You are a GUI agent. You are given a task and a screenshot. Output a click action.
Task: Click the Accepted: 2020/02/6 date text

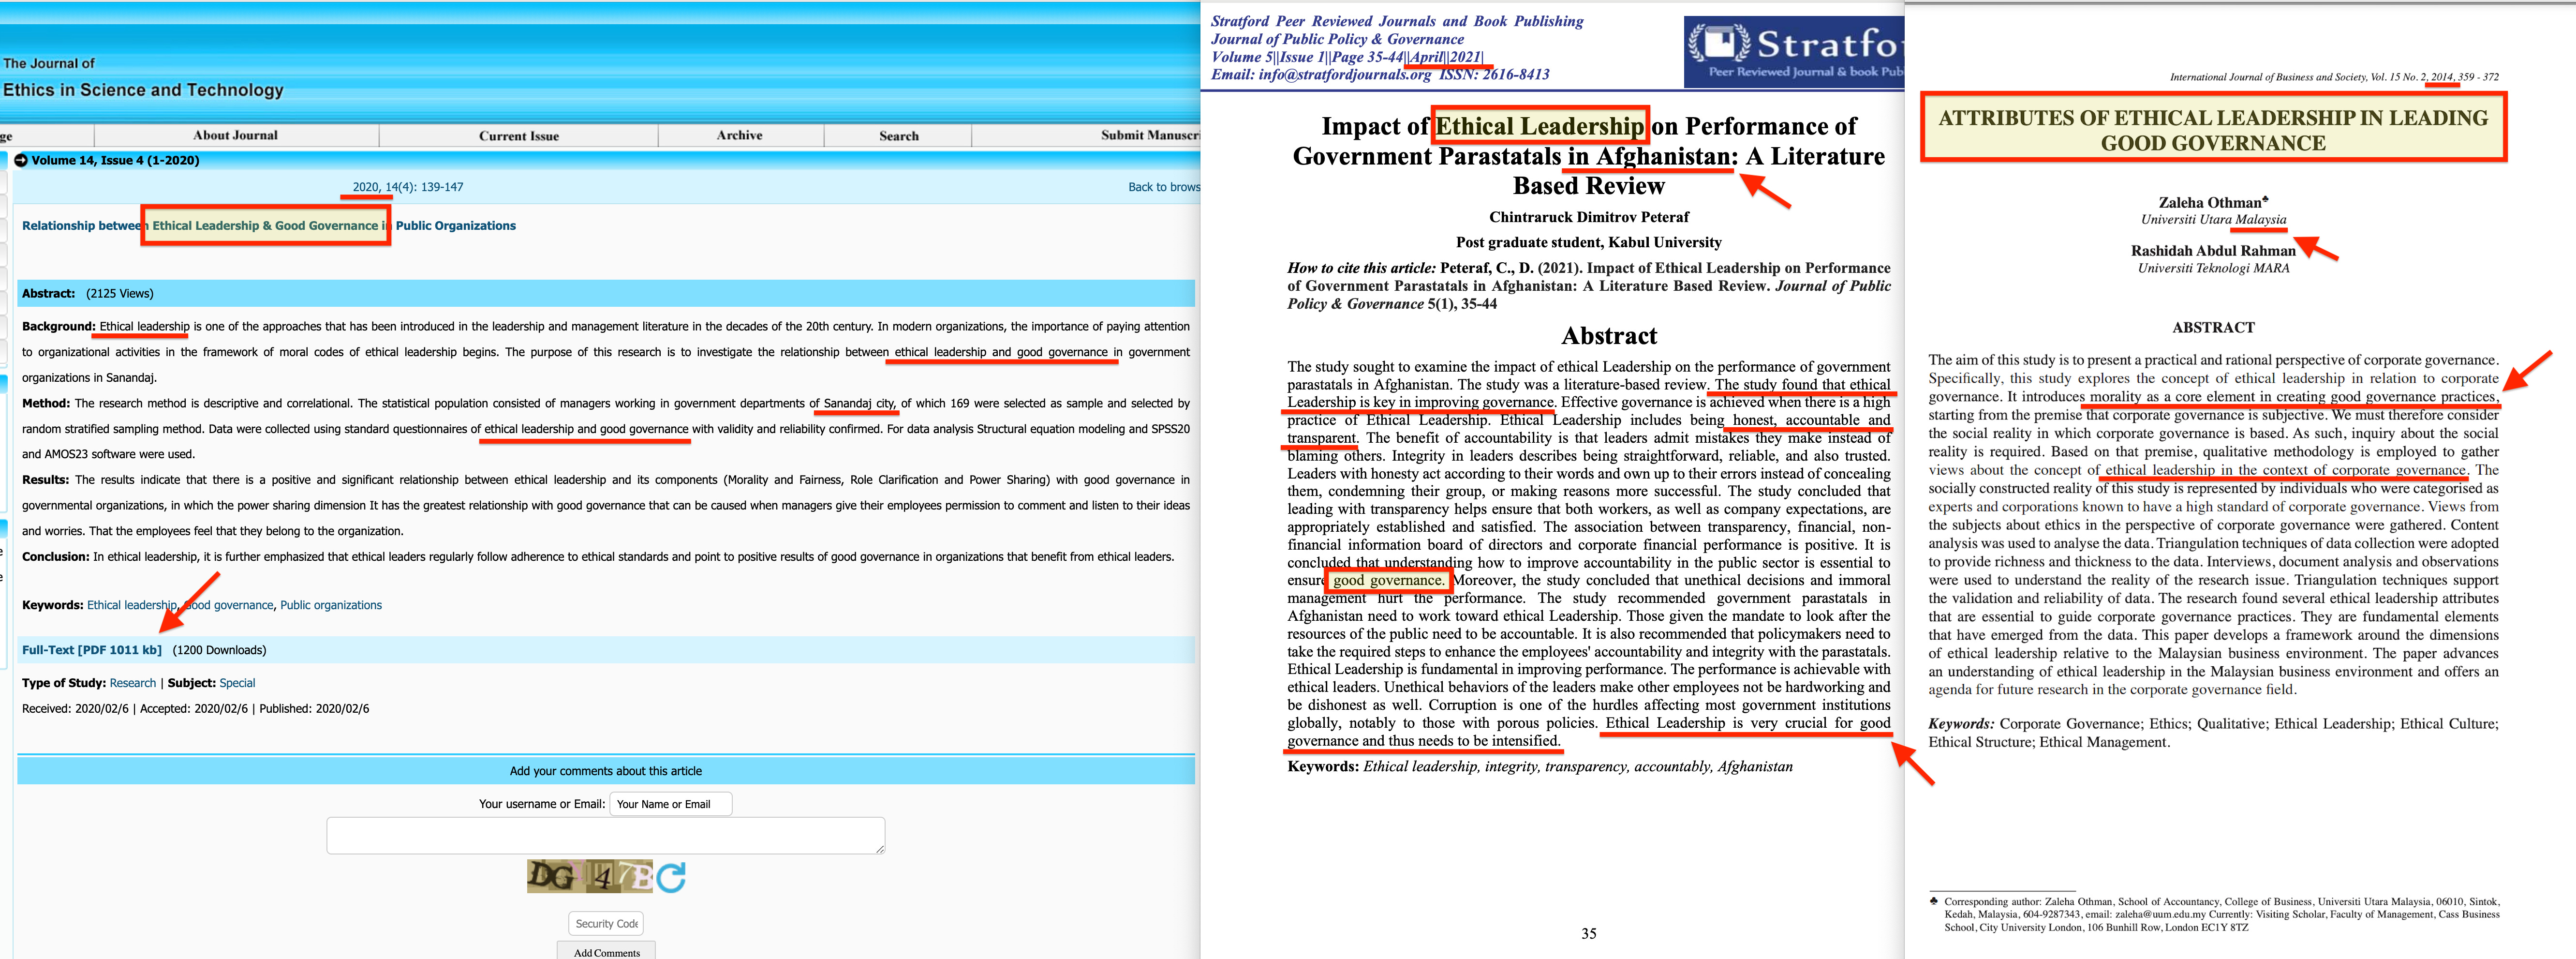click(194, 708)
